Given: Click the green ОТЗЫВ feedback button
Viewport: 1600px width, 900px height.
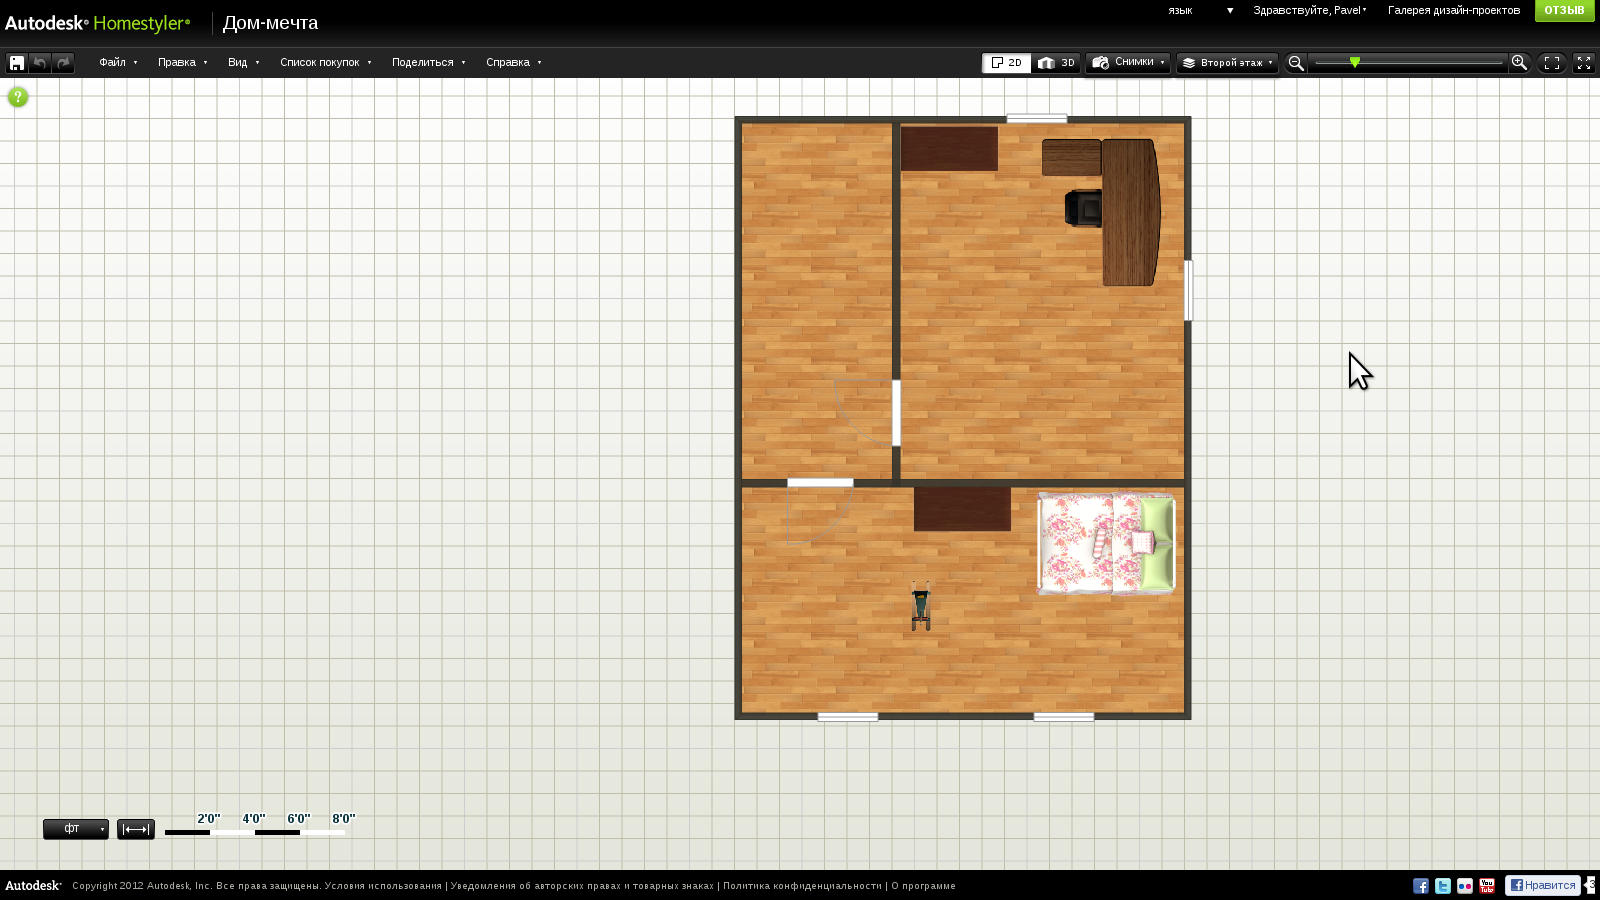Looking at the screenshot, I should pos(1564,11).
